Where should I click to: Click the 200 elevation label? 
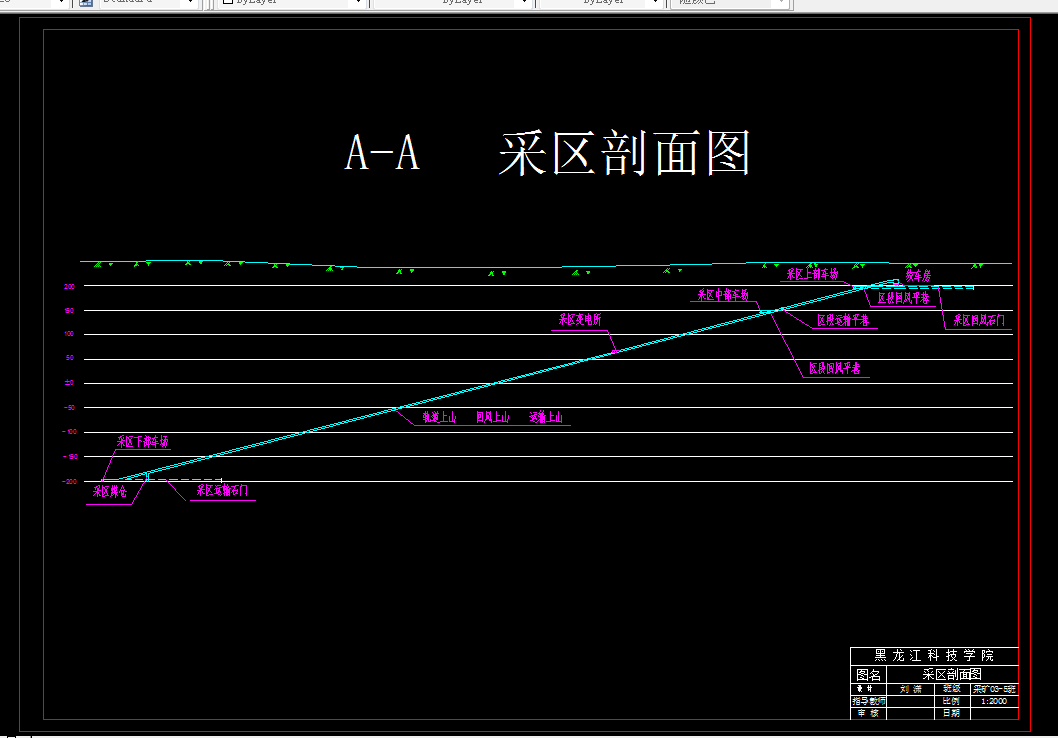point(69,286)
